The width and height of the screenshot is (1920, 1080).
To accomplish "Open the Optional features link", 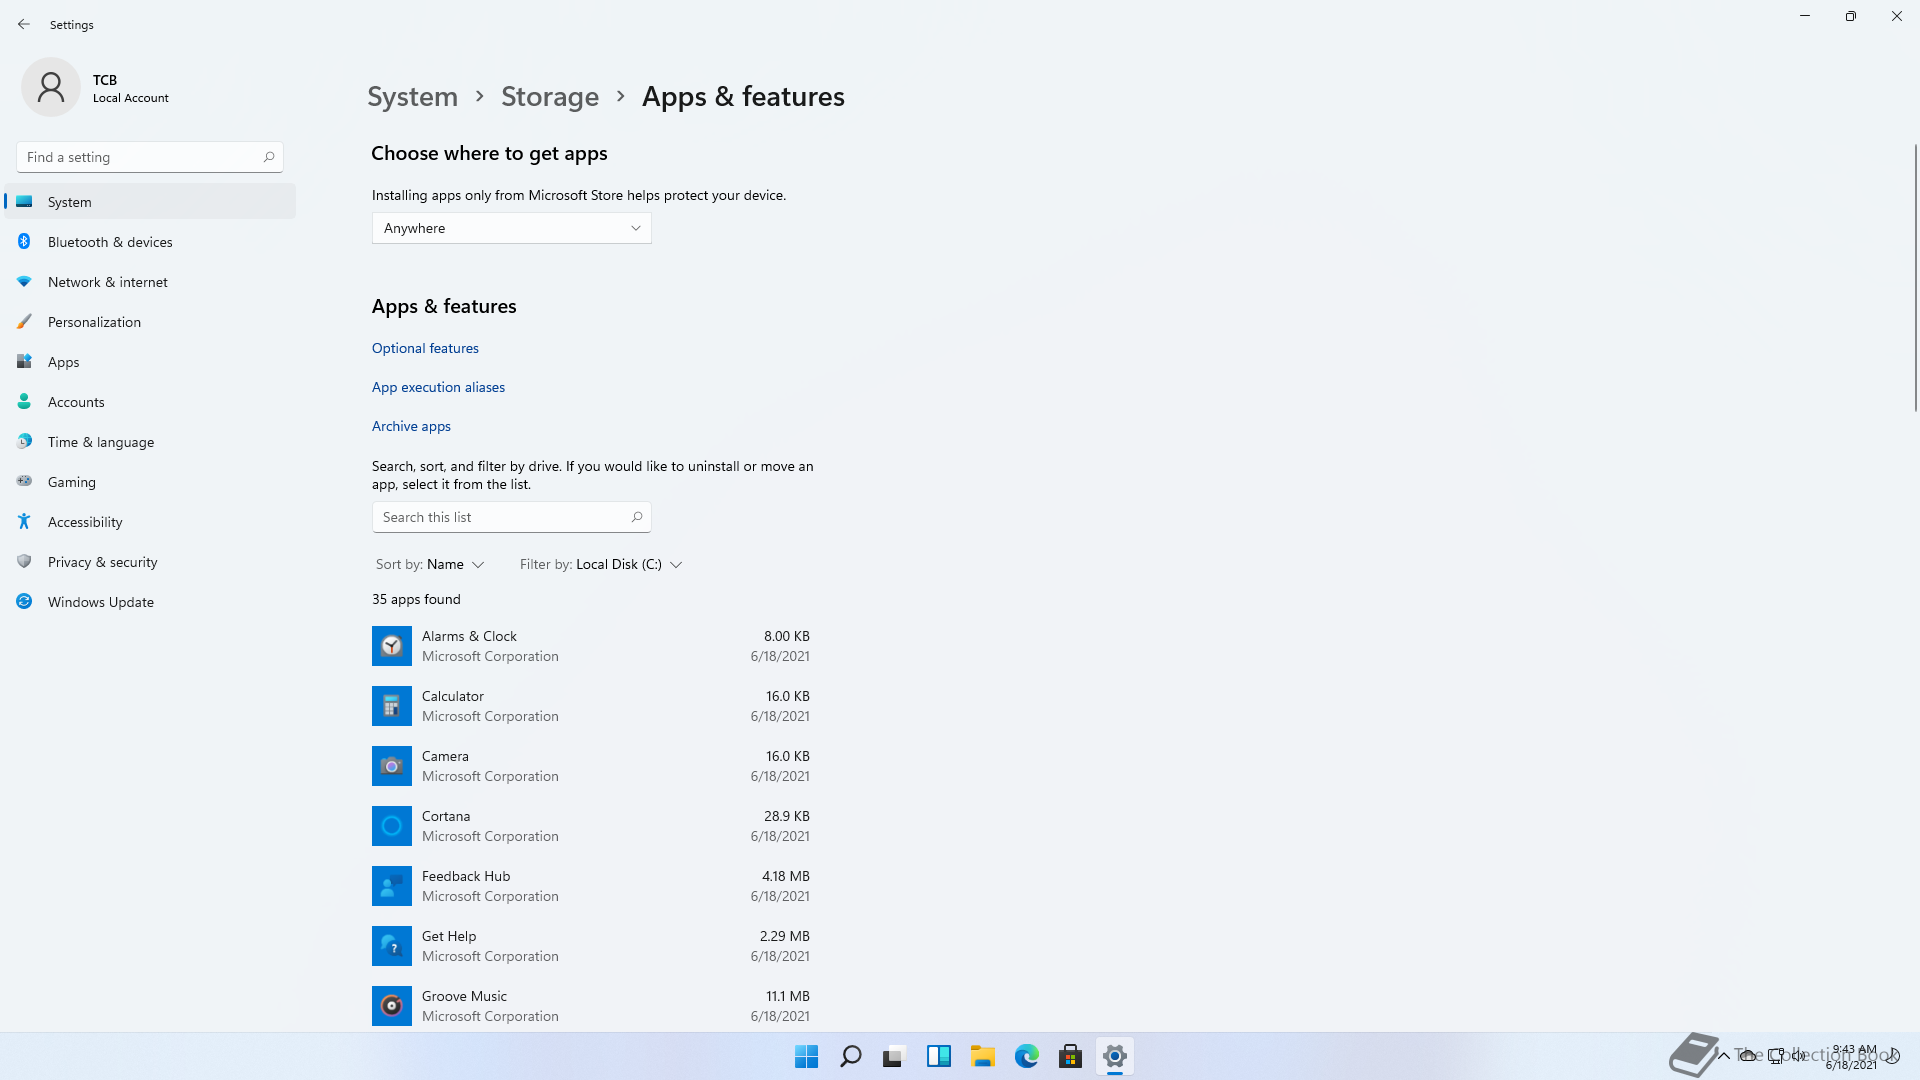I will click(425, 348).
